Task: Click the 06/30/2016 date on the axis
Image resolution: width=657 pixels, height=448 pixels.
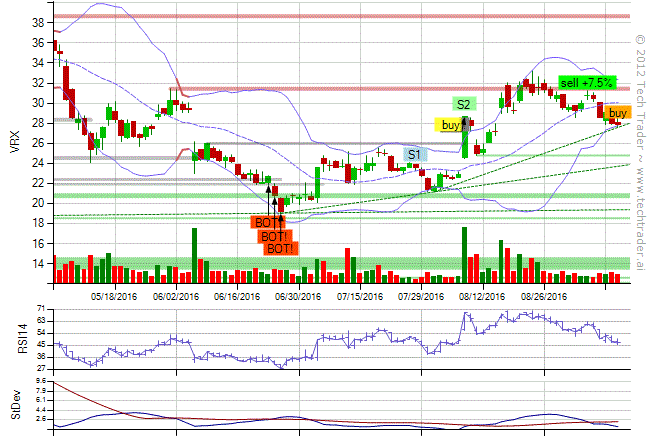Action: tap(298, 296)
